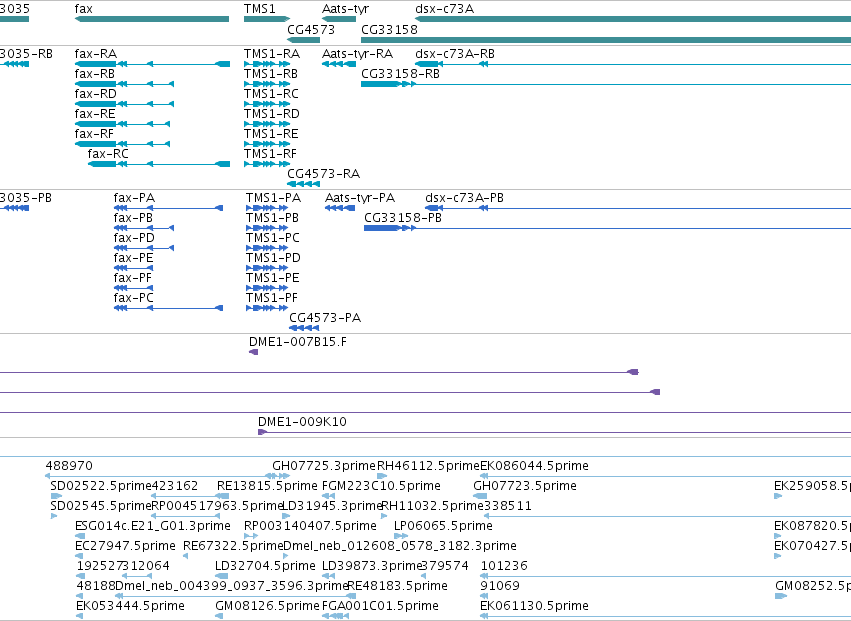Open protein fax-PC label
851x621 pixels.
coord(134,298)
